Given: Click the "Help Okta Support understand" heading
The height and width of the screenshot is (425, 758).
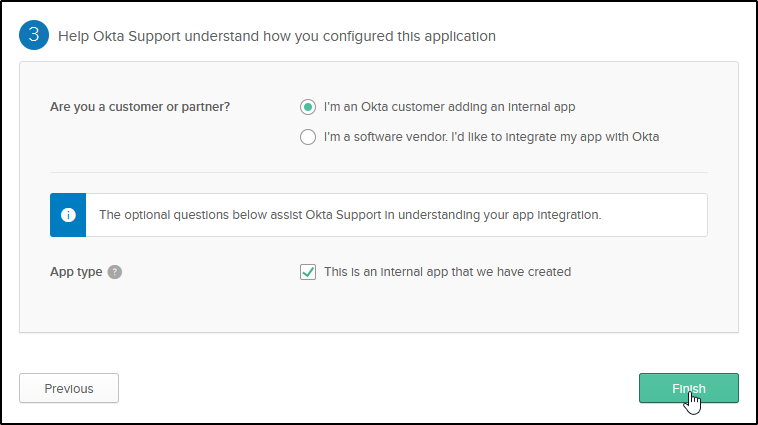Looking at the screenshot, I should pyautogui.click(x=277, y=37).
